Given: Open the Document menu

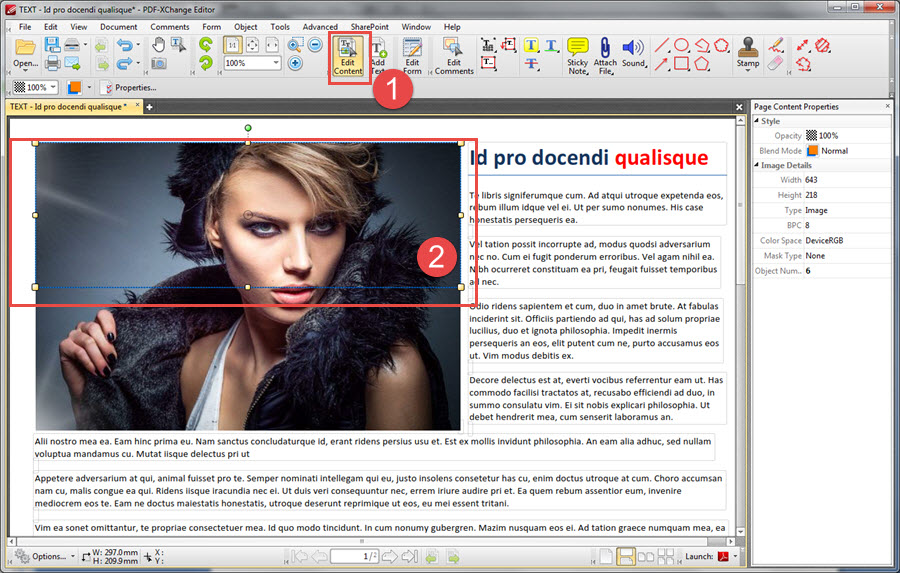Looking at the screenshot, I should pos(118,26).
